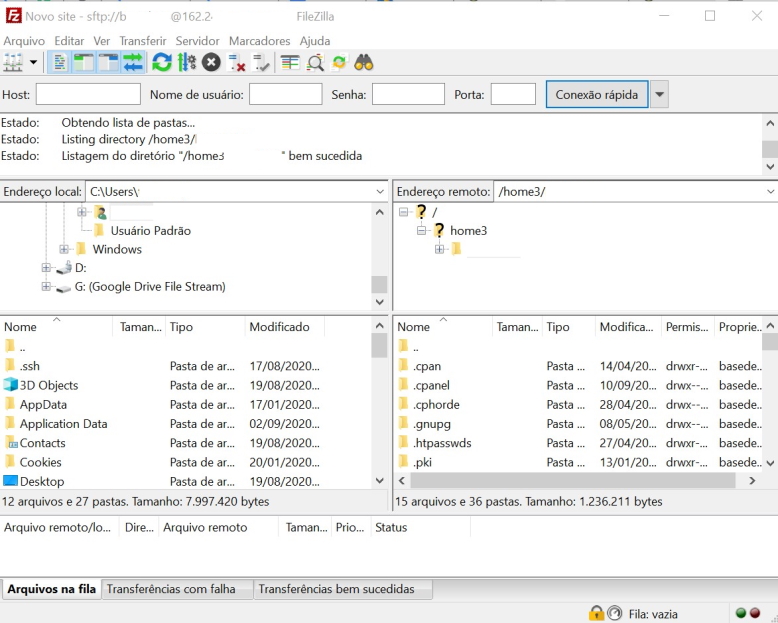Toggle message log display
Viewport: 778px width, 623px height.
click(x=60, y=62)
